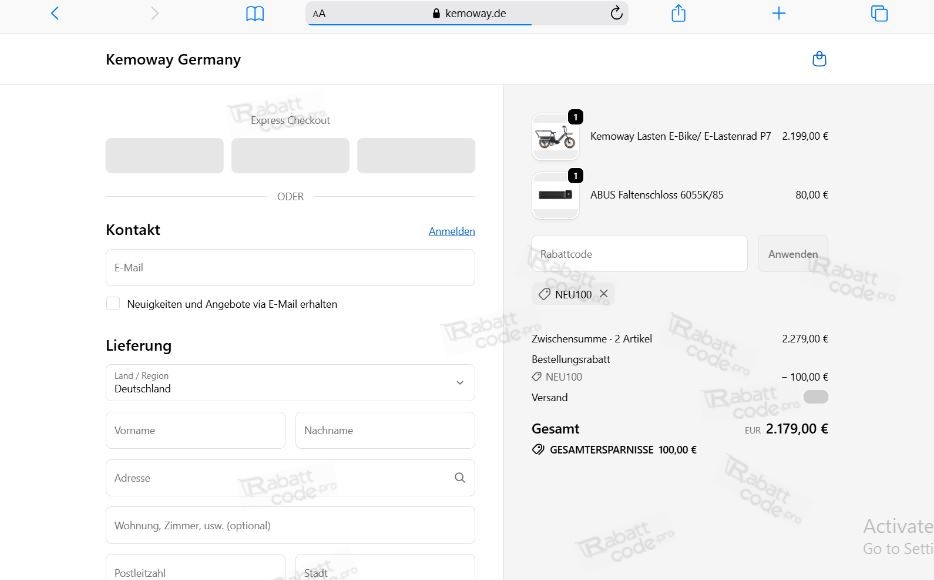Click the Anmelden login link

452,231
